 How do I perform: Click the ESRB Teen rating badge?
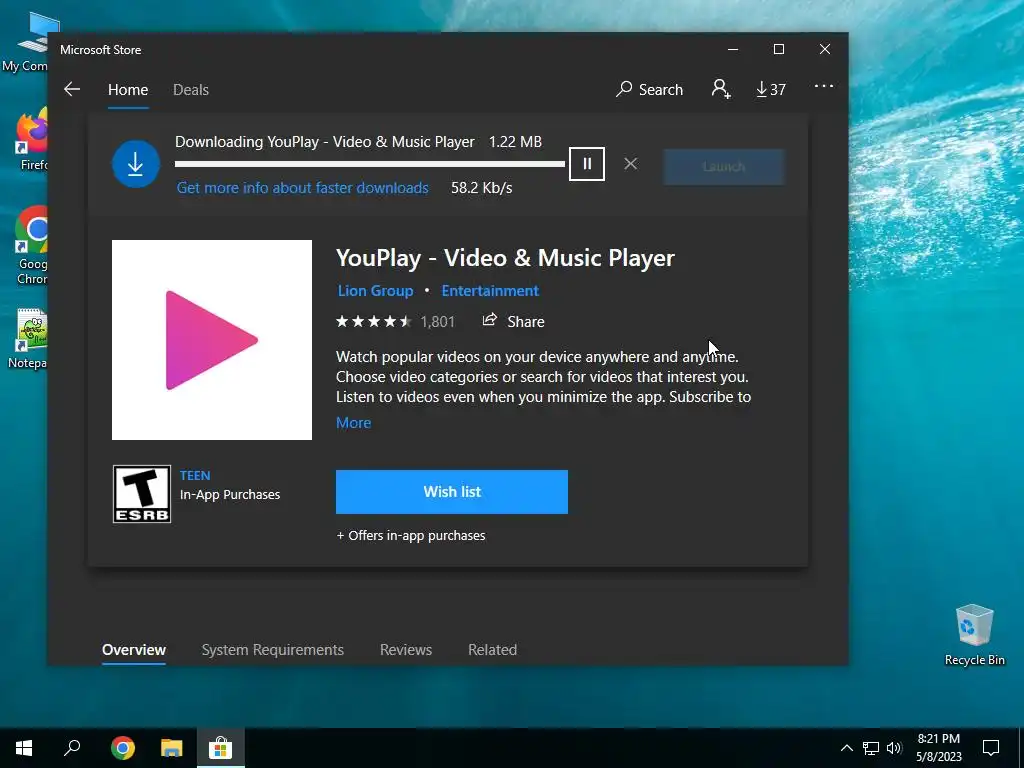tap(142, 494)
